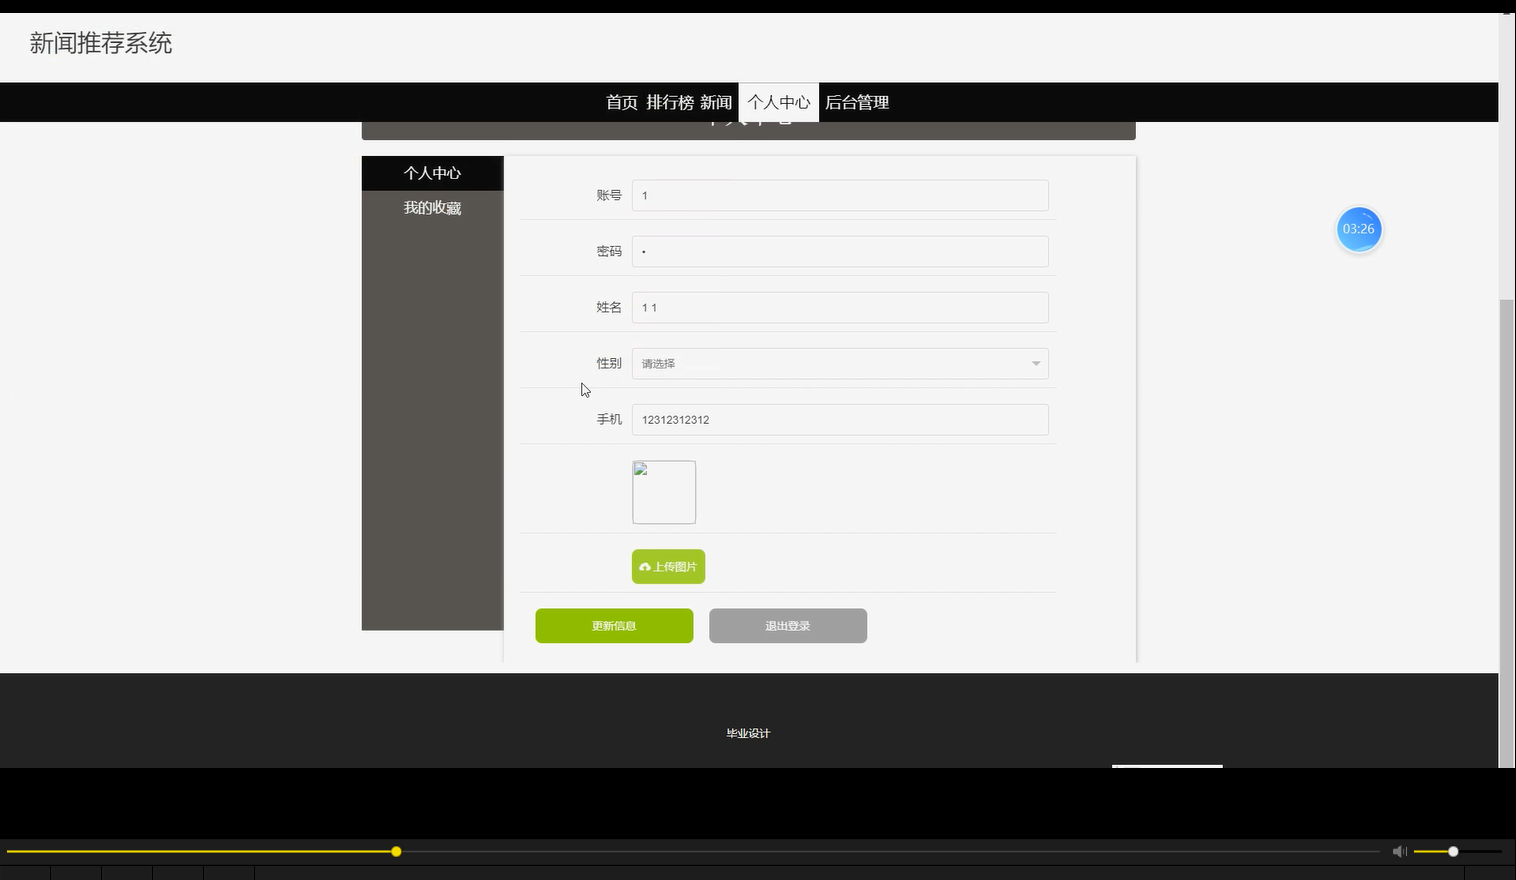Click the green 更新信息 button
The height and width of the screenshot is (880, 1516).
(614, 626)
